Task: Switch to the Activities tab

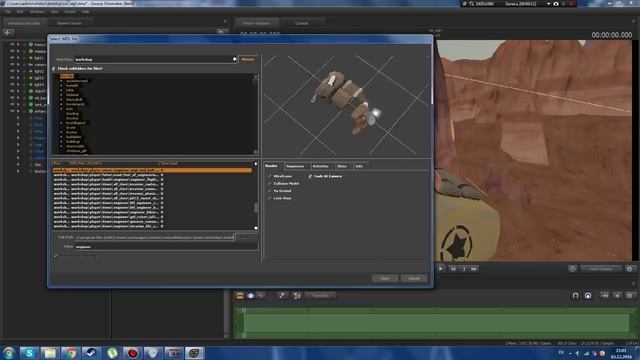Action: point(321,166)
